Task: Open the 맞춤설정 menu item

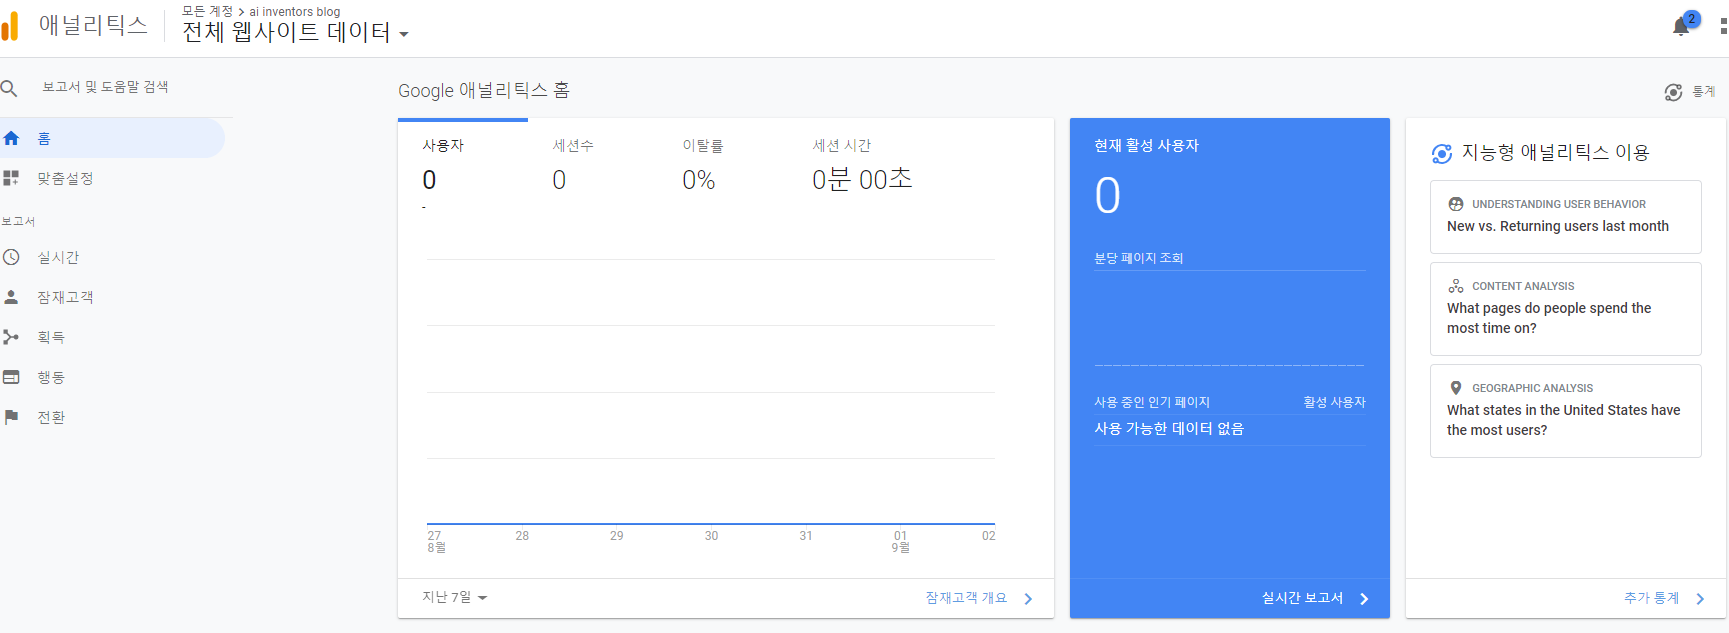Action: [112, 178]
